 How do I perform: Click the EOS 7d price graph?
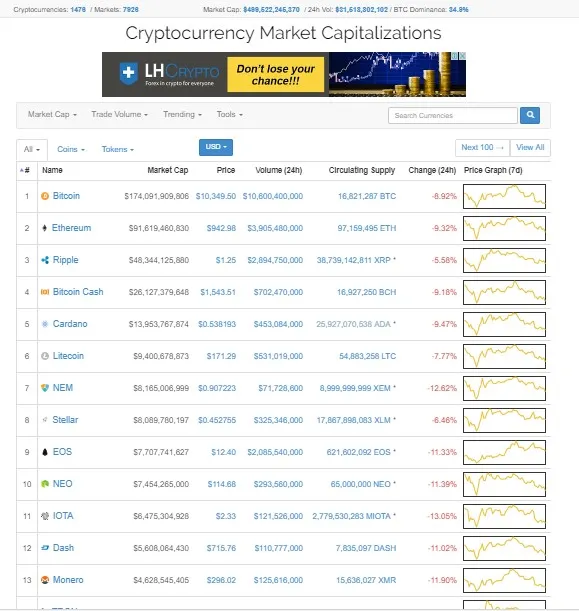pos(504,452)
